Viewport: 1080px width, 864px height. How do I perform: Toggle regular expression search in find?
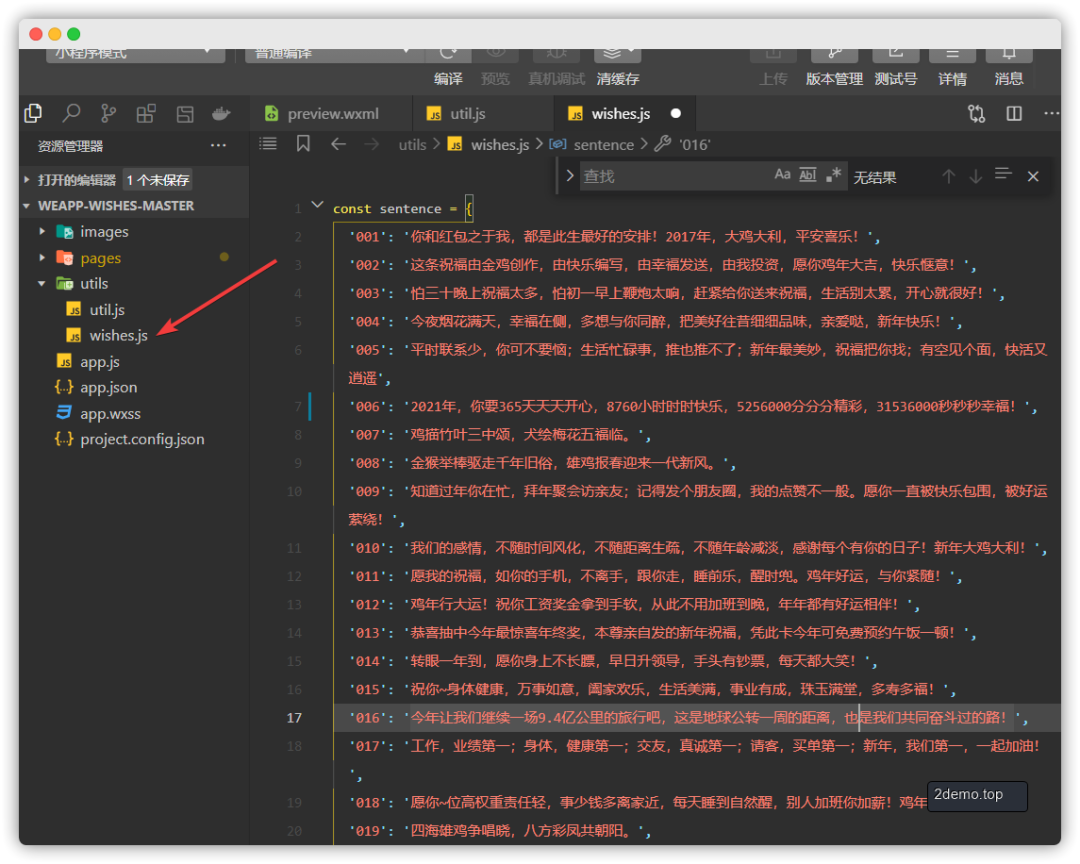pyautogui.click(x=833, y=174)
